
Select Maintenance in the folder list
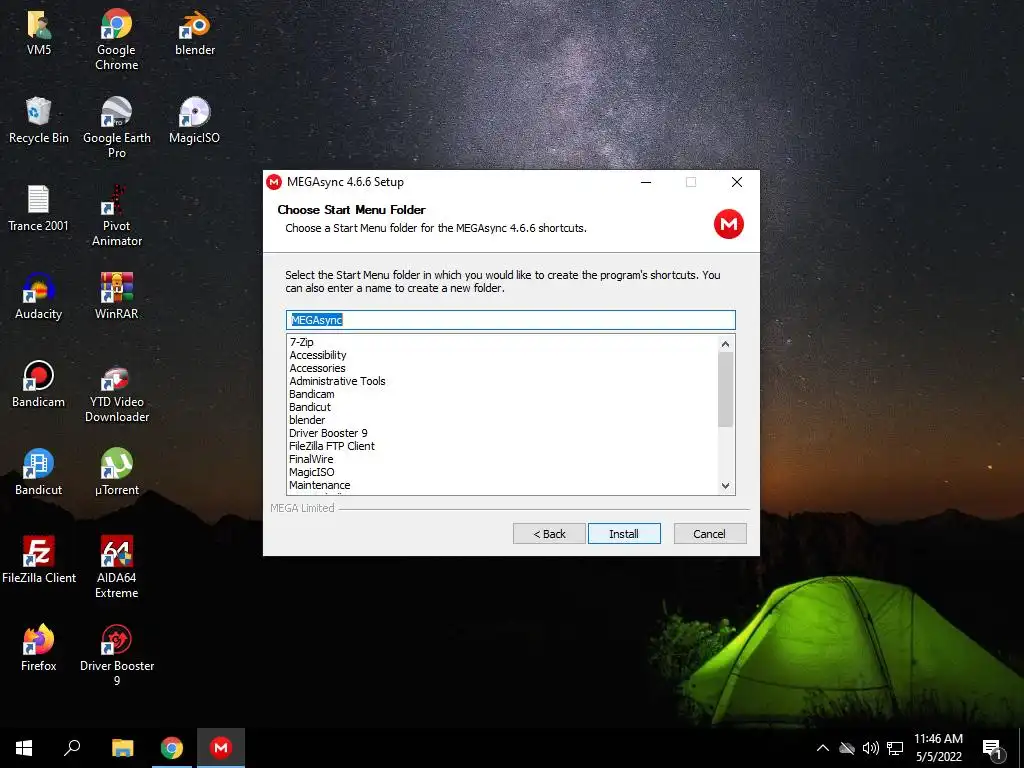320,486
